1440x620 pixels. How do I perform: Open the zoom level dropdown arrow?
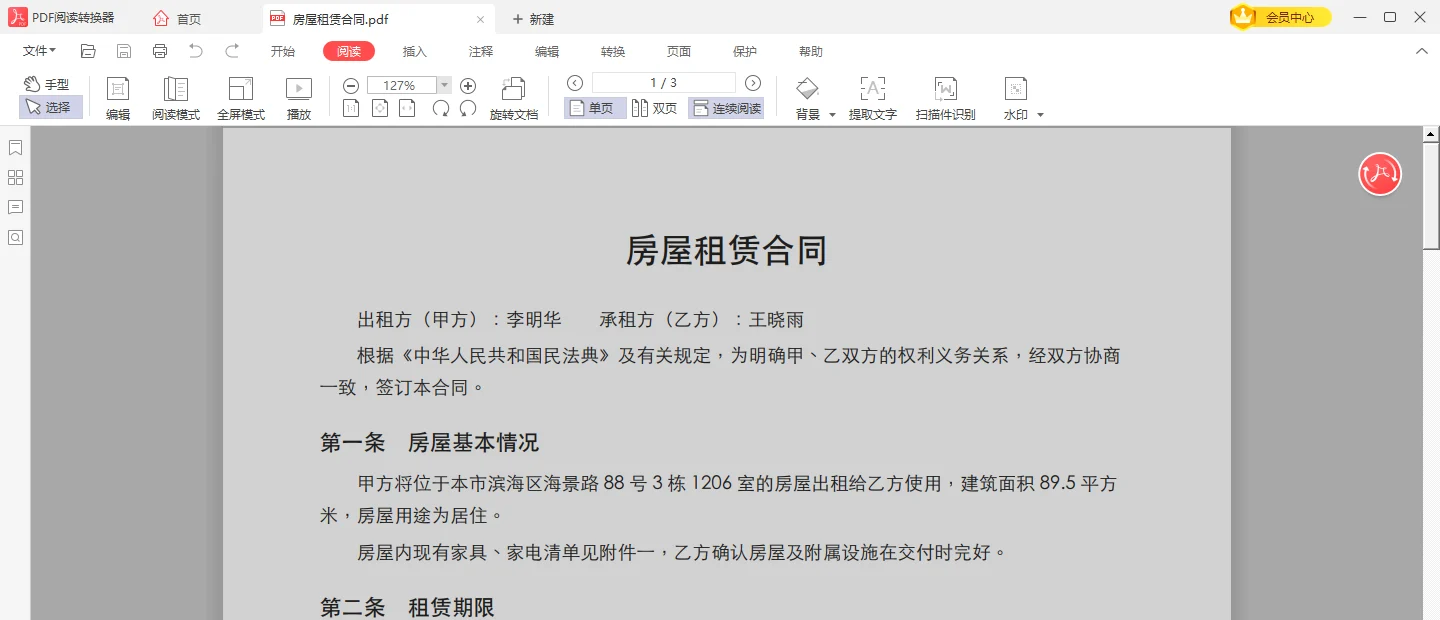445,86
